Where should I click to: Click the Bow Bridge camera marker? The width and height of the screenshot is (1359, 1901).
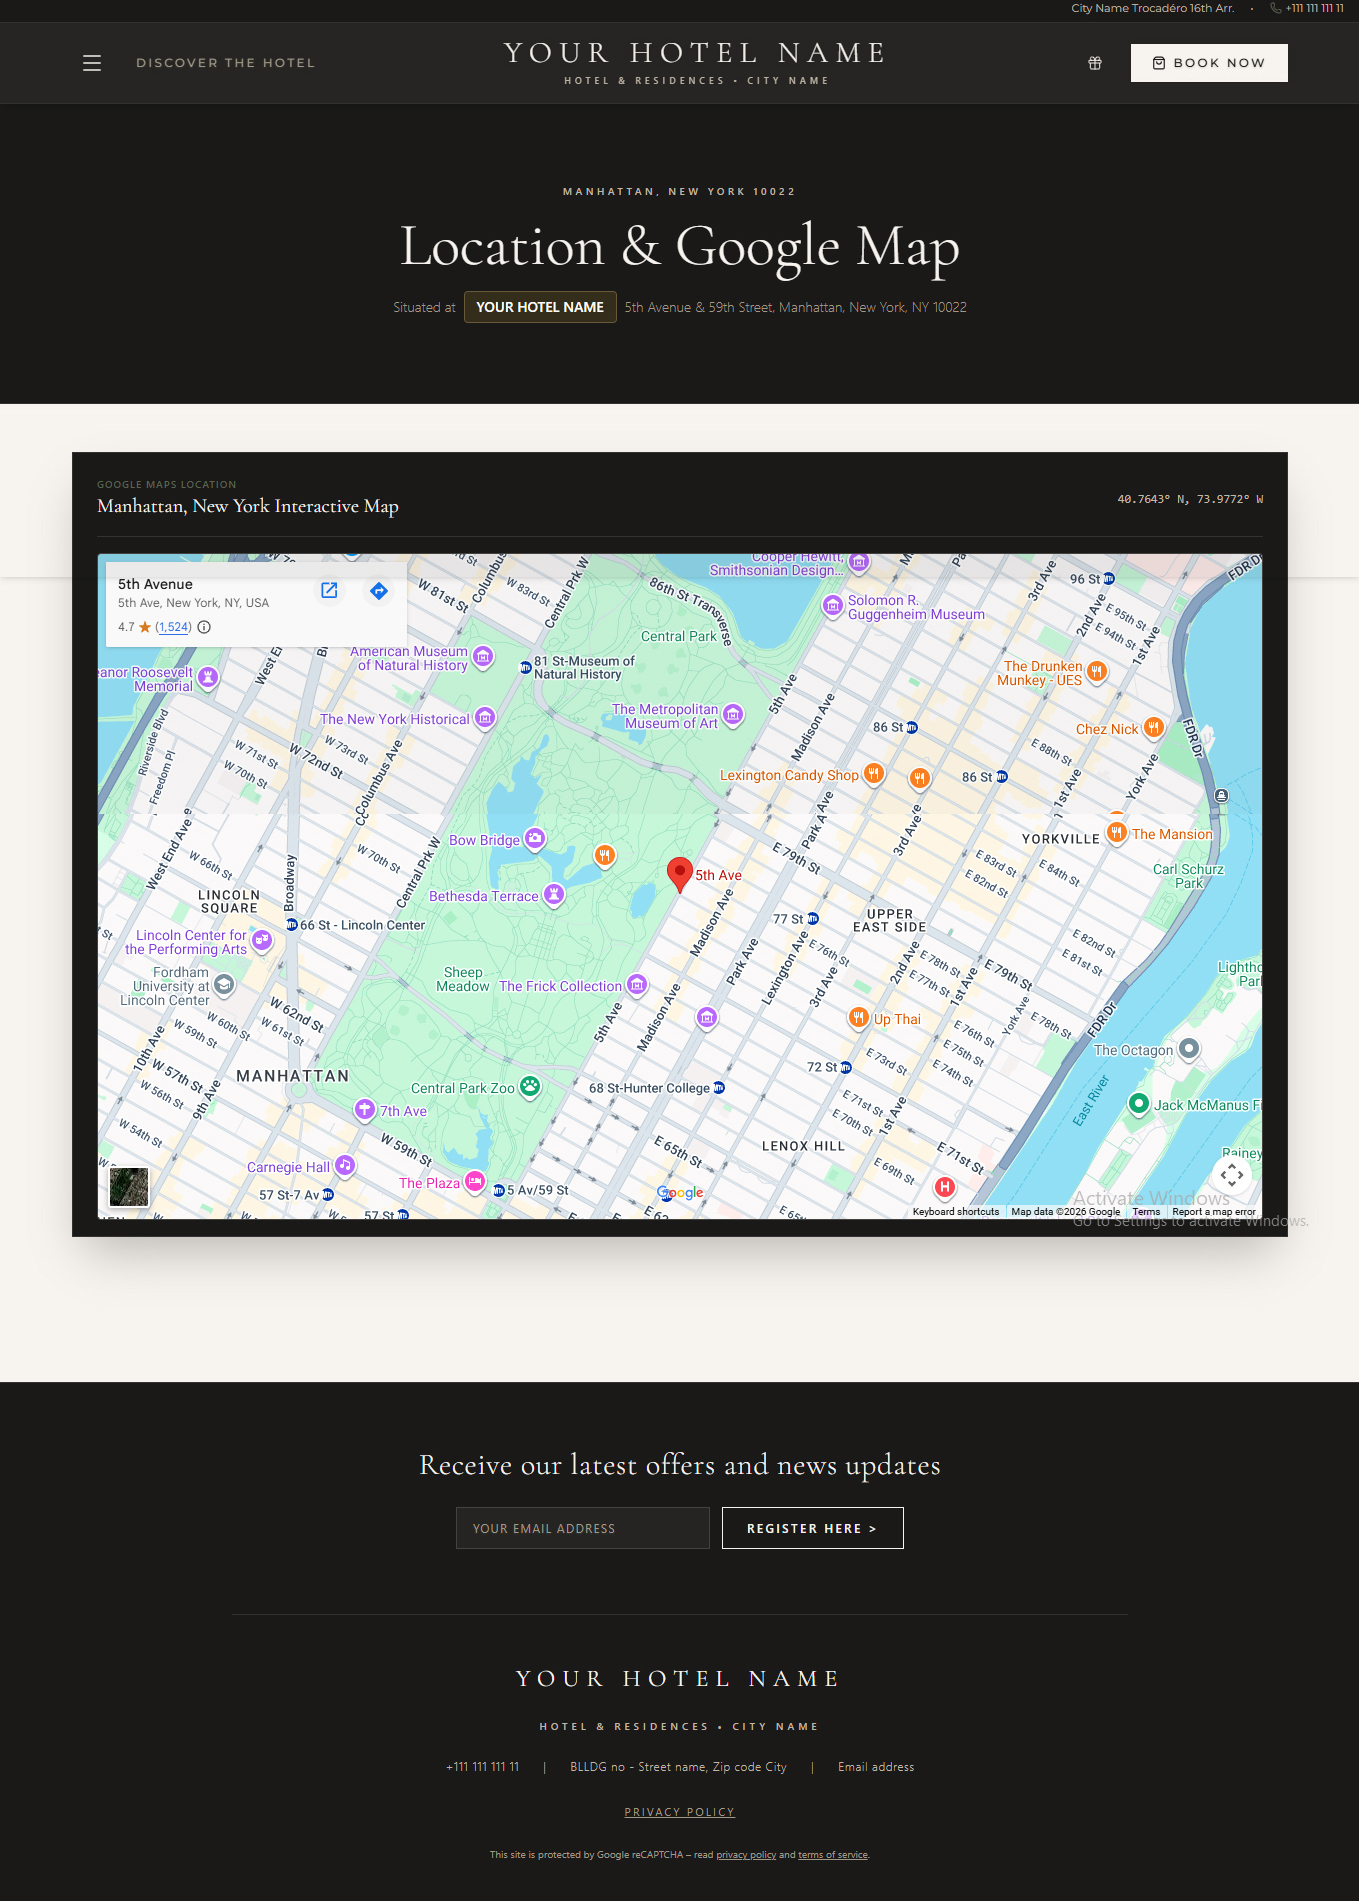535,838
